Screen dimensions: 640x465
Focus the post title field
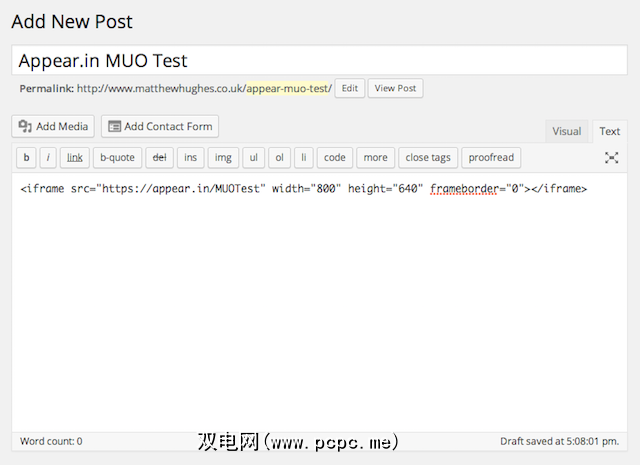pos(320,60)
